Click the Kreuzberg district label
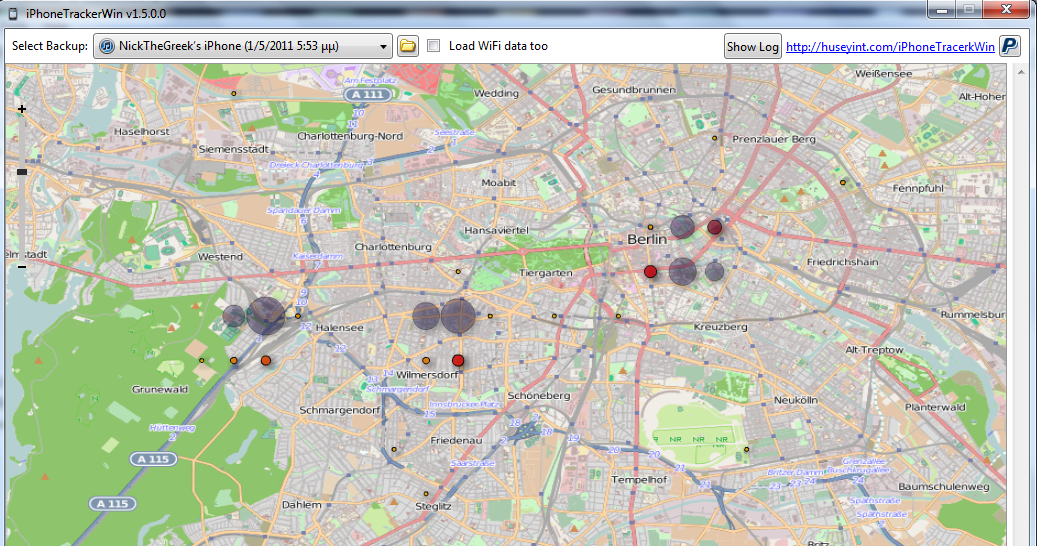Image resolution: width=1037 pixels, height=546 pixels. (x=720, y=327)
